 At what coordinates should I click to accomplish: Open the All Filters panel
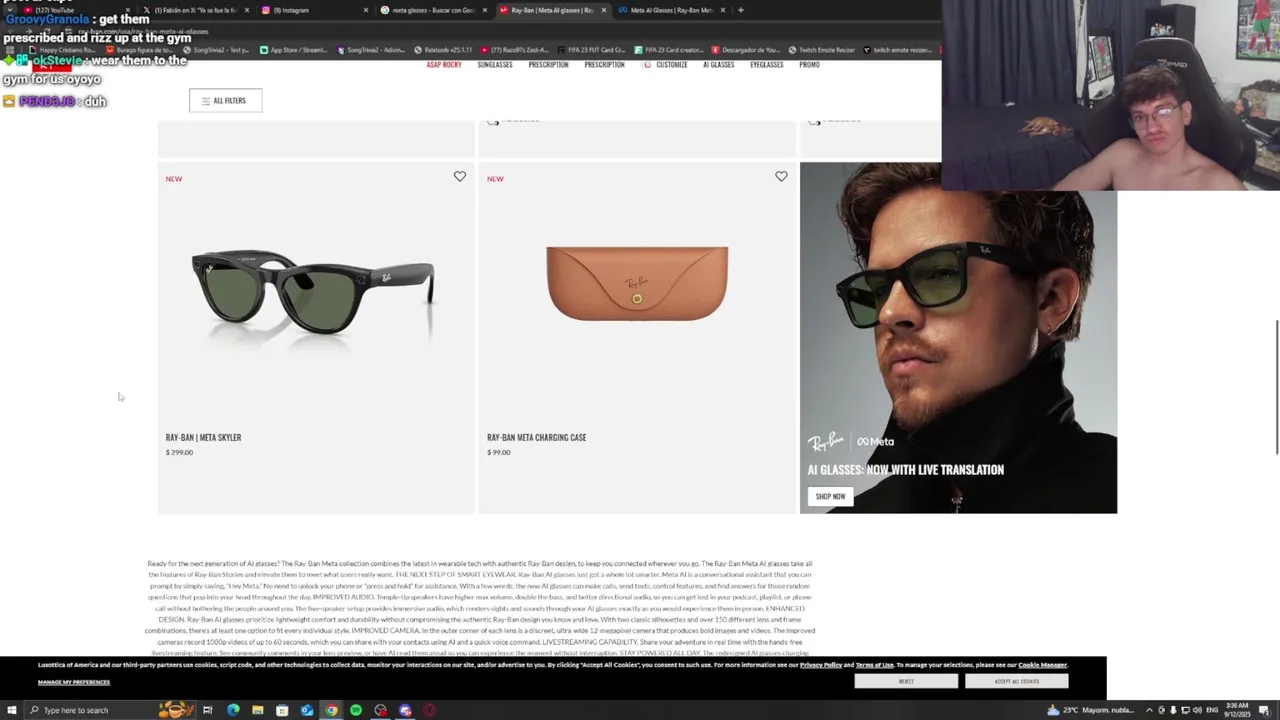coord(225,100)
